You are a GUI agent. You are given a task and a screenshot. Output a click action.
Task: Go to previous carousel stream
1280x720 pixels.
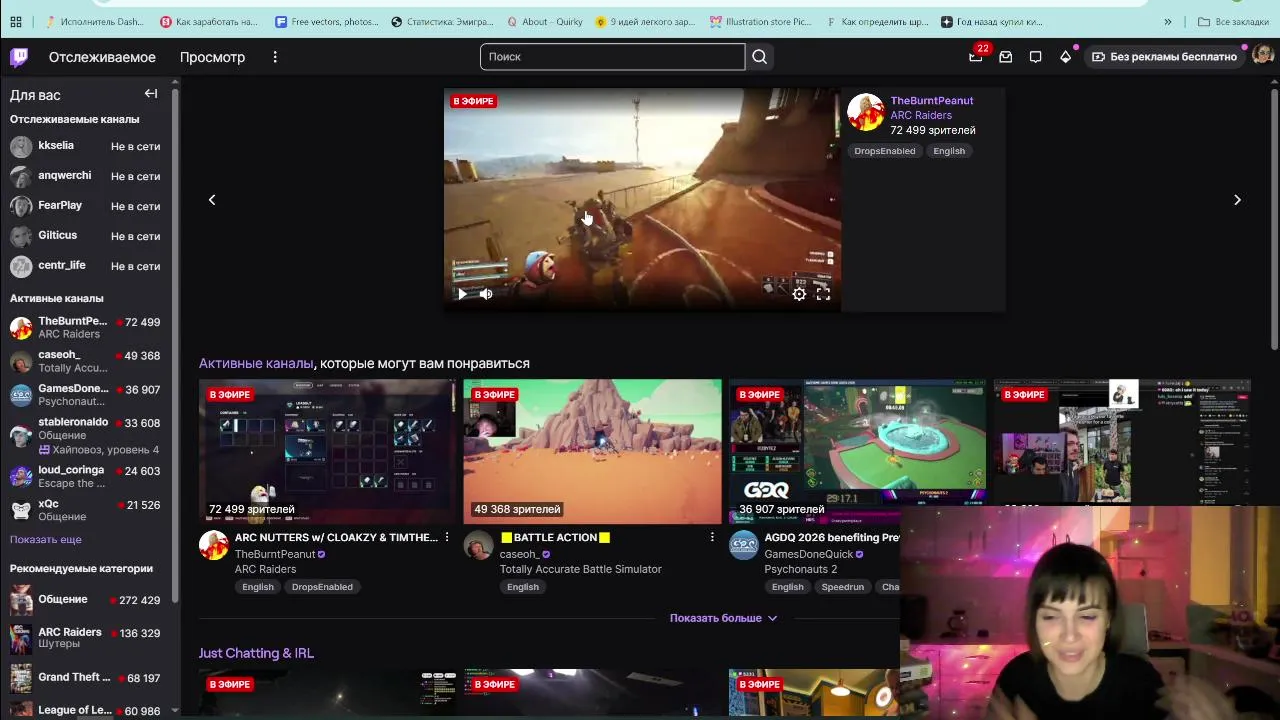[212, 200]
